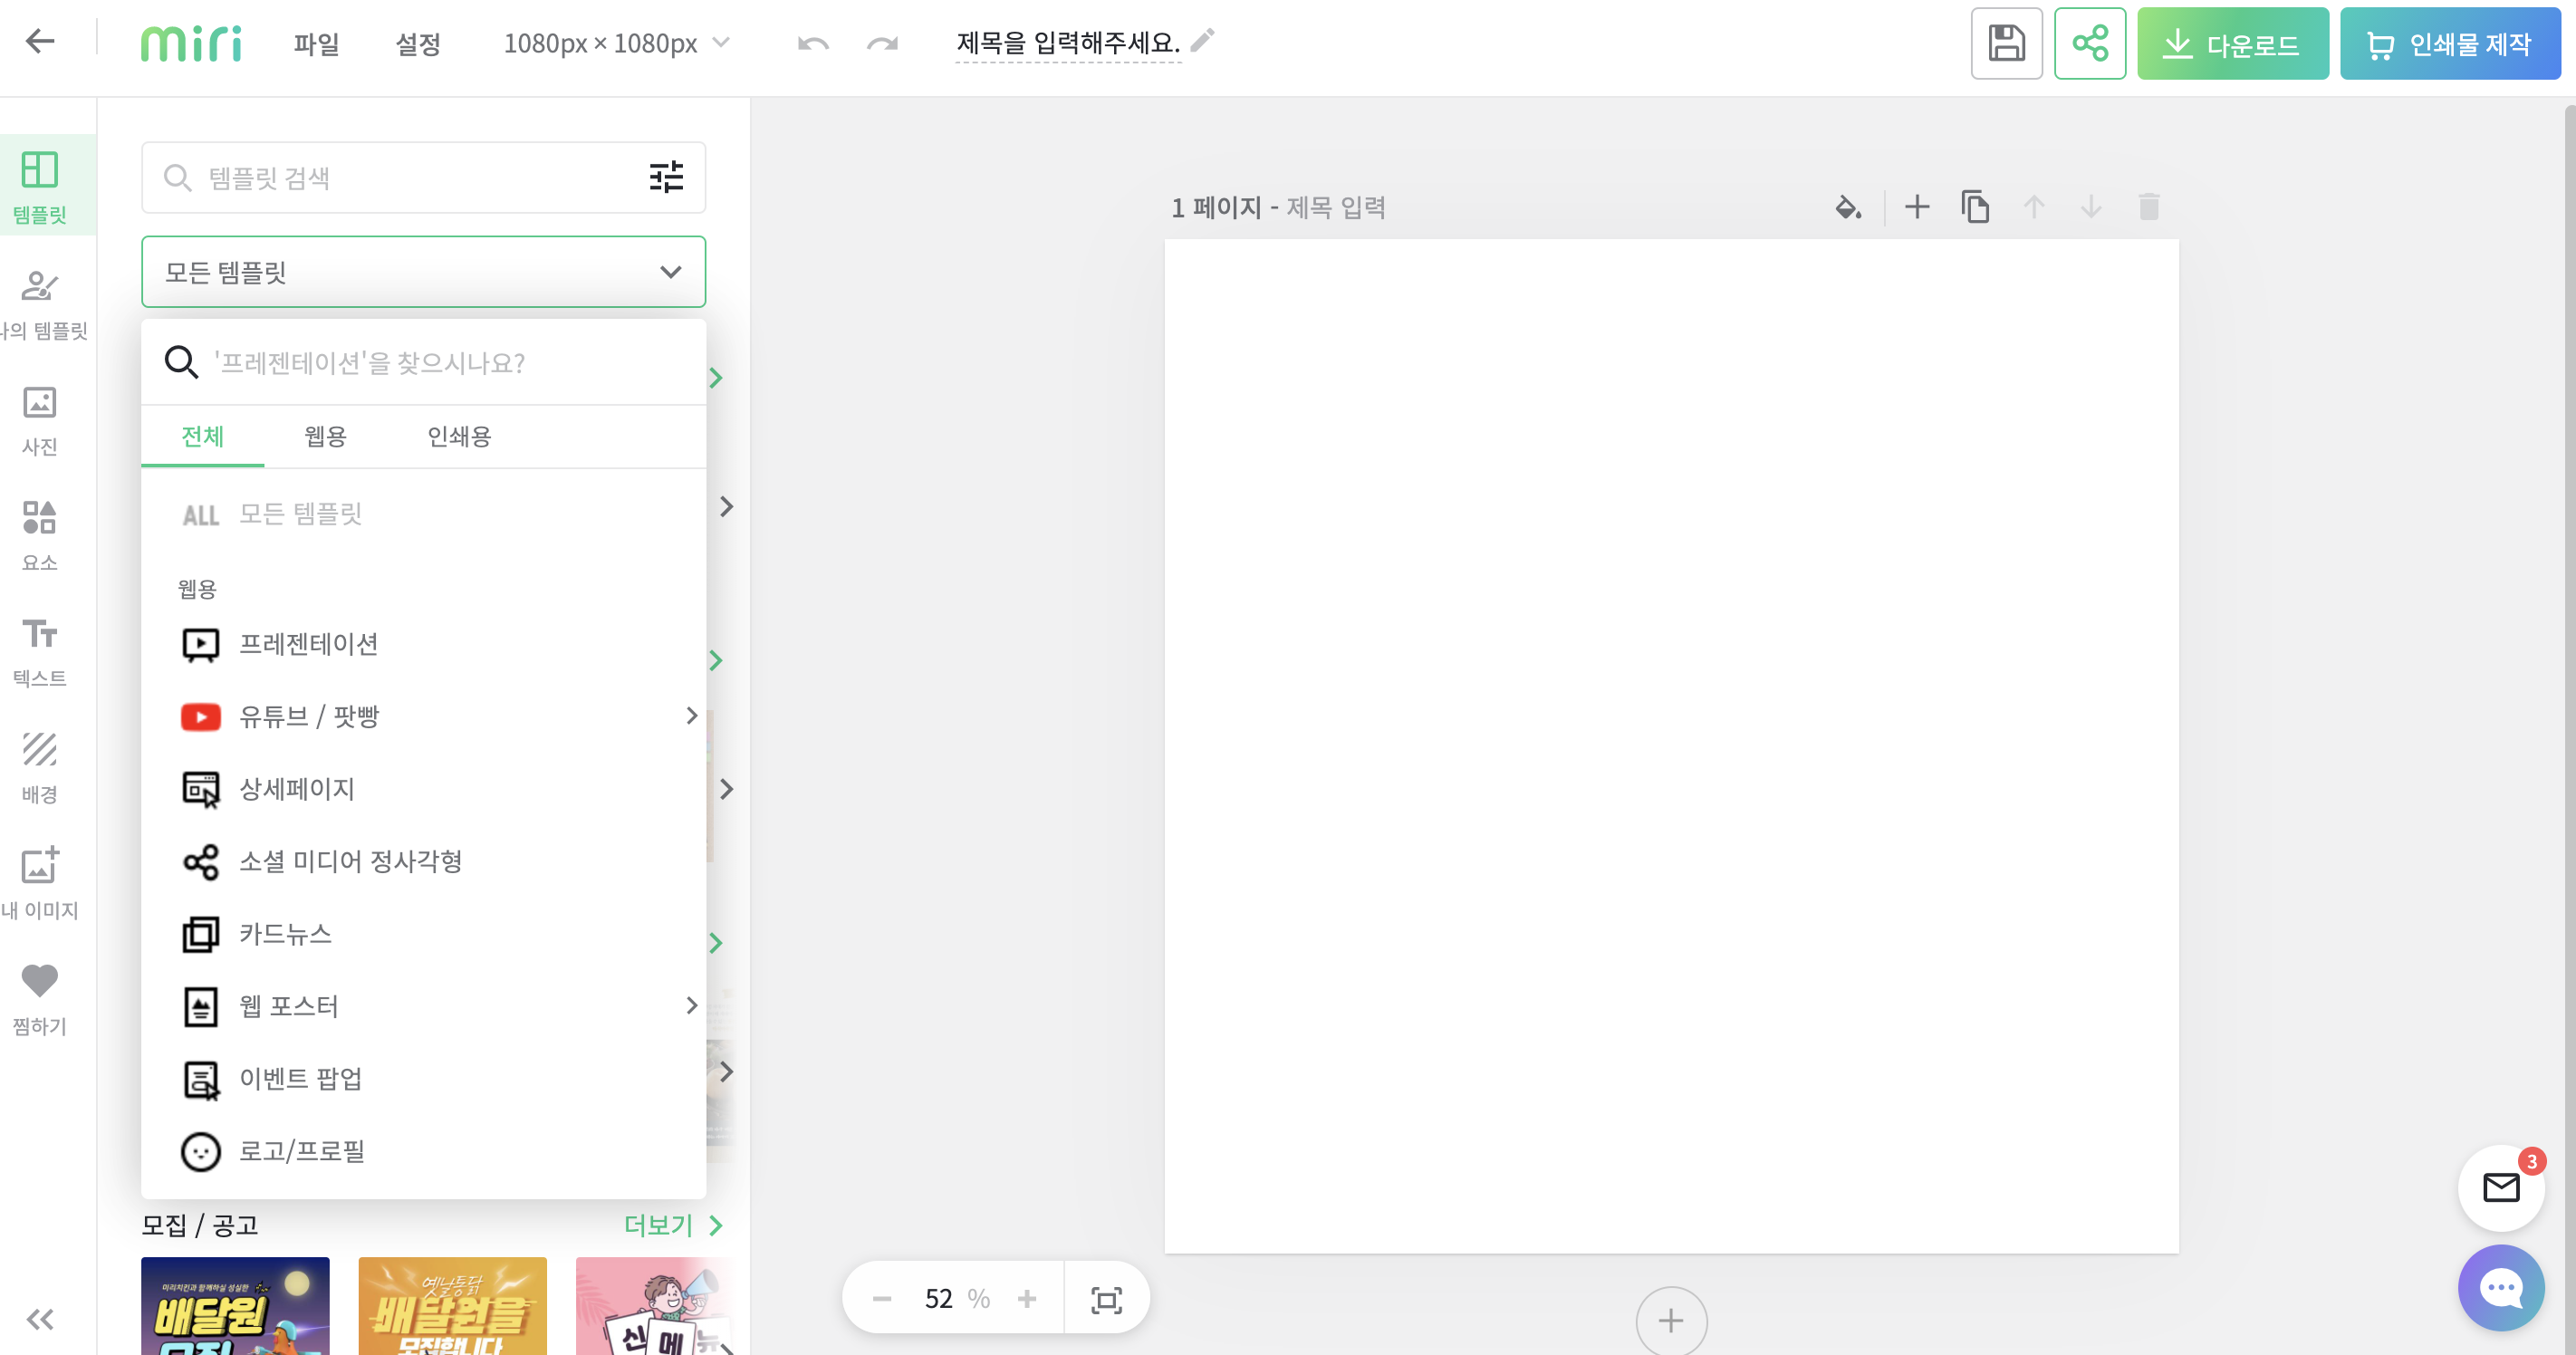Screen dimensions: 2576x1355
Task: Open the 찜하기 favorites panel
Action: (x=40, y=998)
